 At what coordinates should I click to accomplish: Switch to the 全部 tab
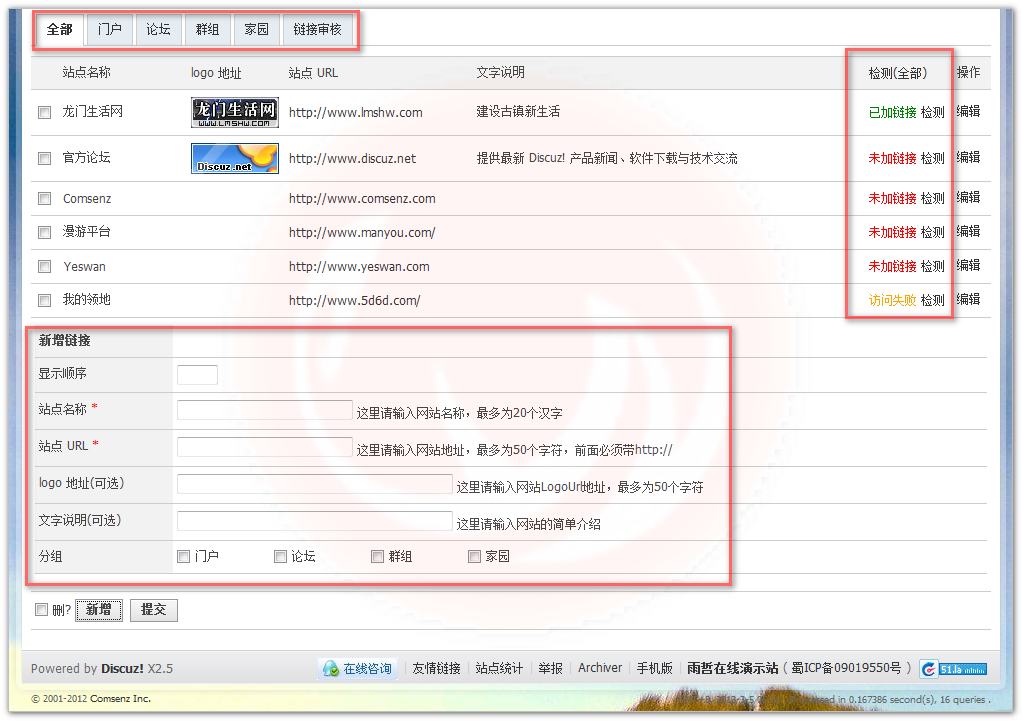click(59, 30)
